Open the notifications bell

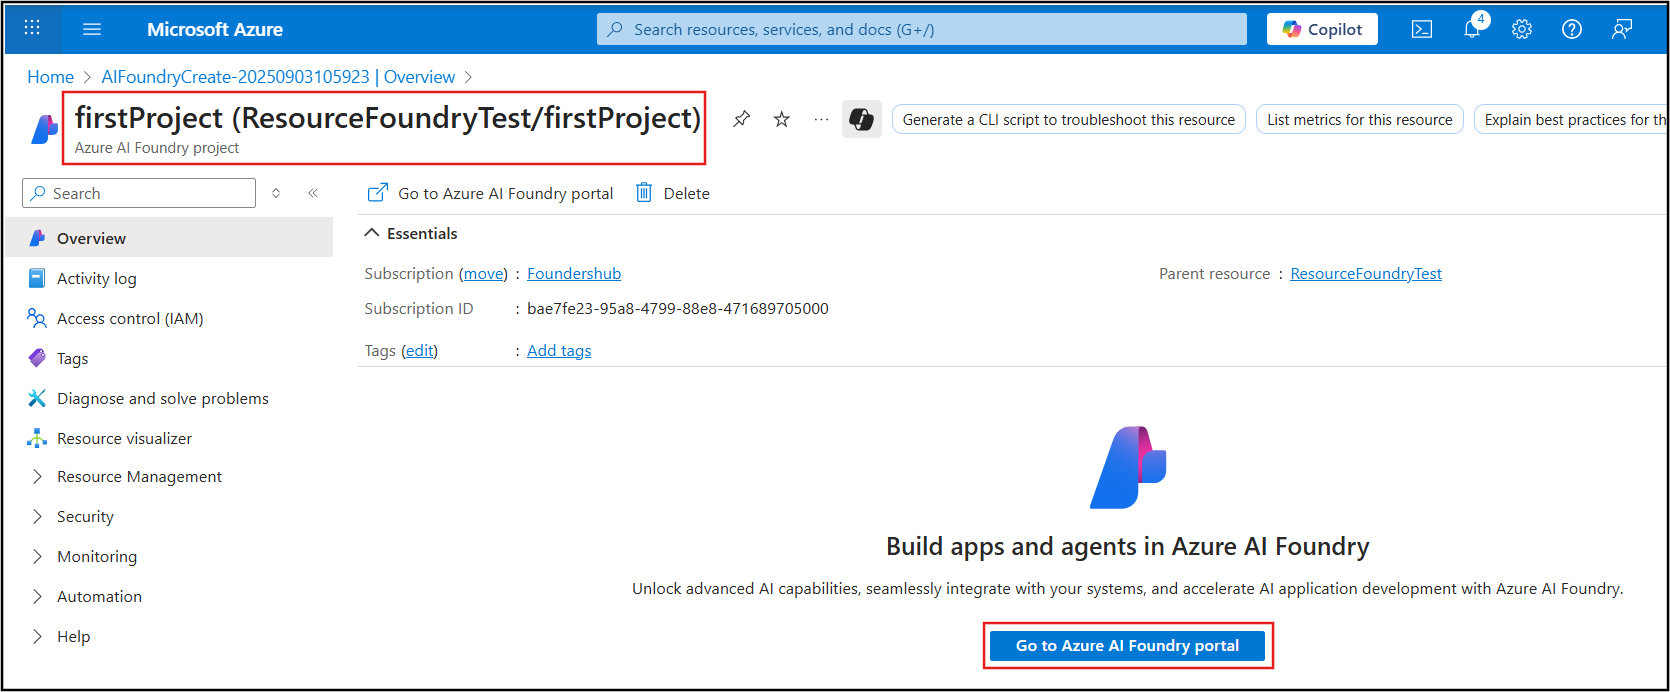pos(1472,29)
